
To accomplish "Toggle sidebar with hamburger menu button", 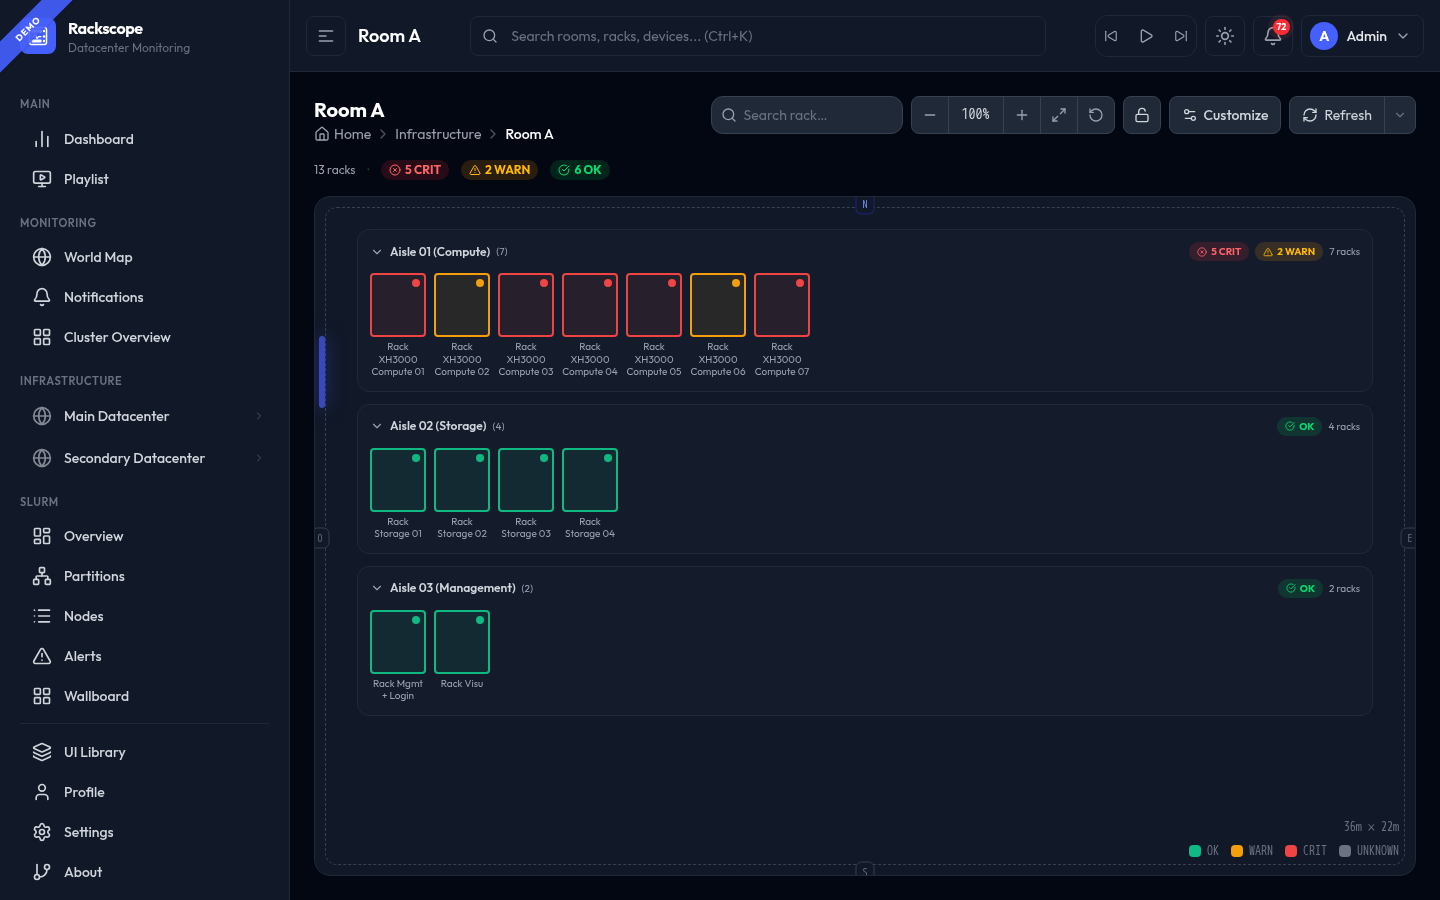I will pos(326,36).
